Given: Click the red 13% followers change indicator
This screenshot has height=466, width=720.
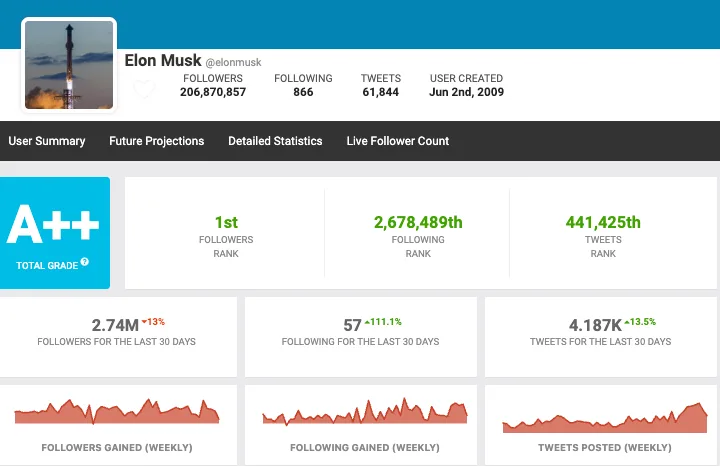Looking at the screenshot, I should [x=153, y=322].
